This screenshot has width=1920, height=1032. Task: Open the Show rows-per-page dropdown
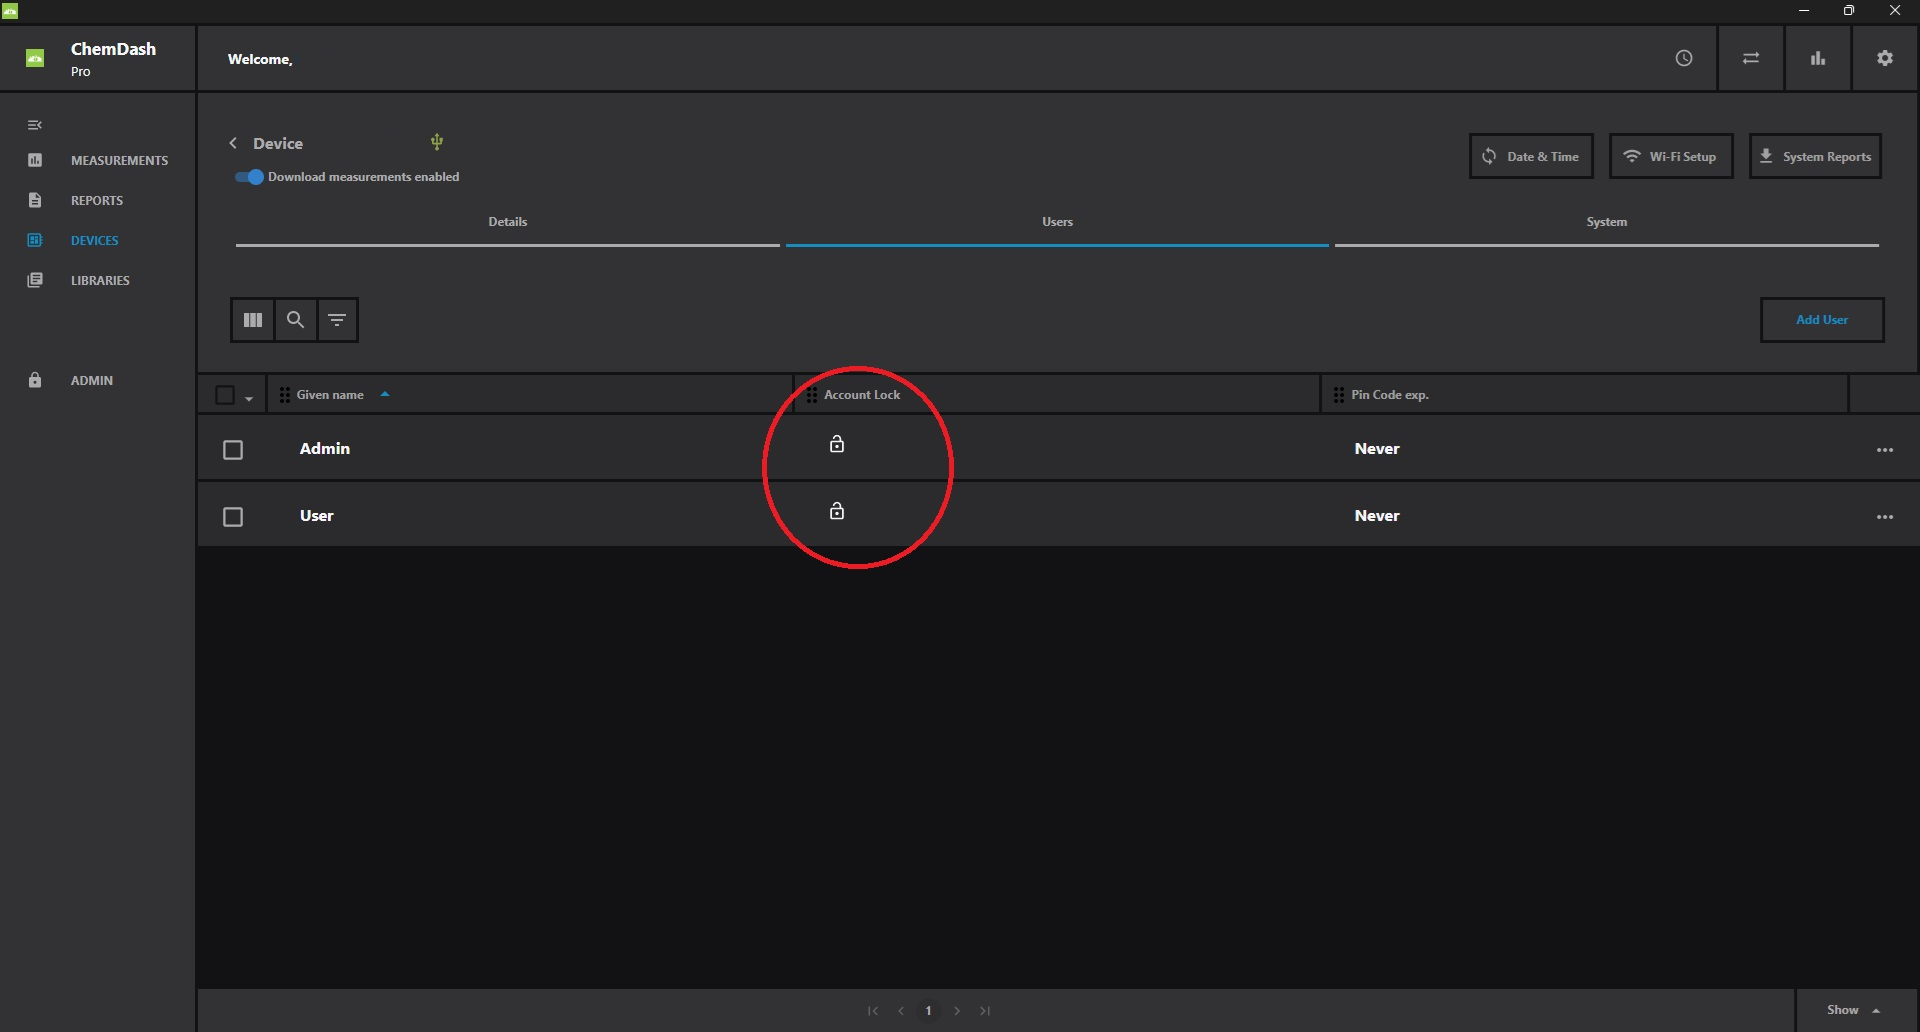(x=1854, y=1010)
